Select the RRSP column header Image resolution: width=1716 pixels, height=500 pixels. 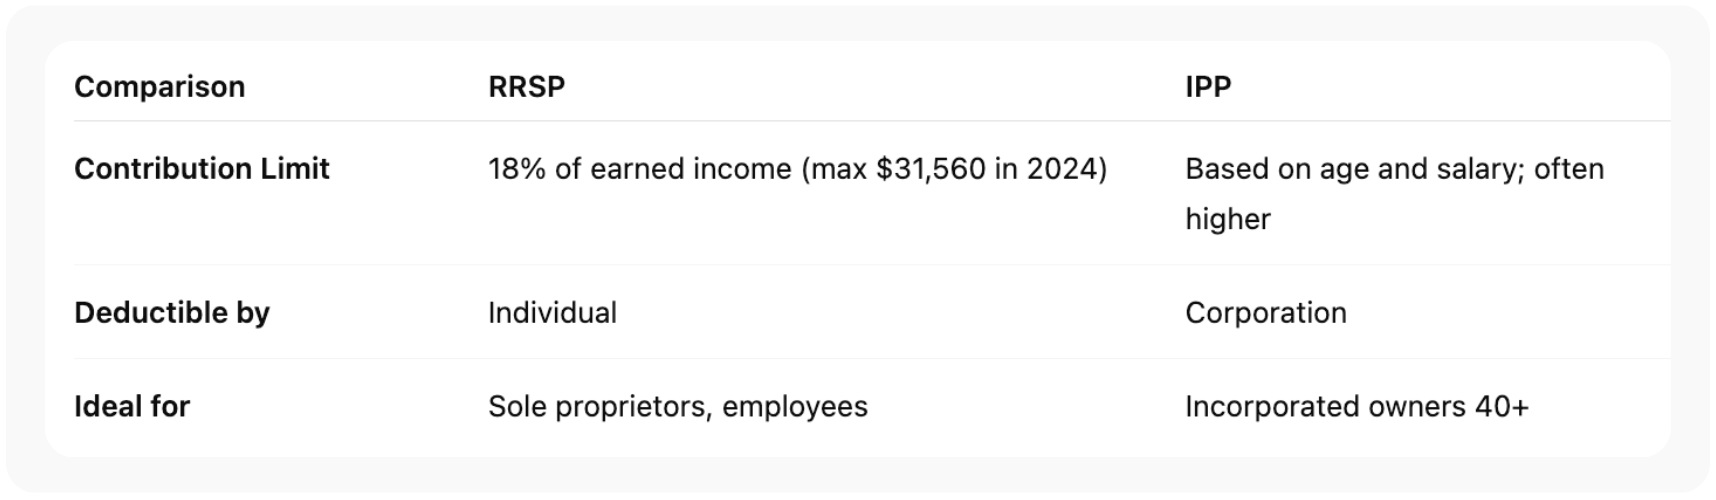(526, 87)
